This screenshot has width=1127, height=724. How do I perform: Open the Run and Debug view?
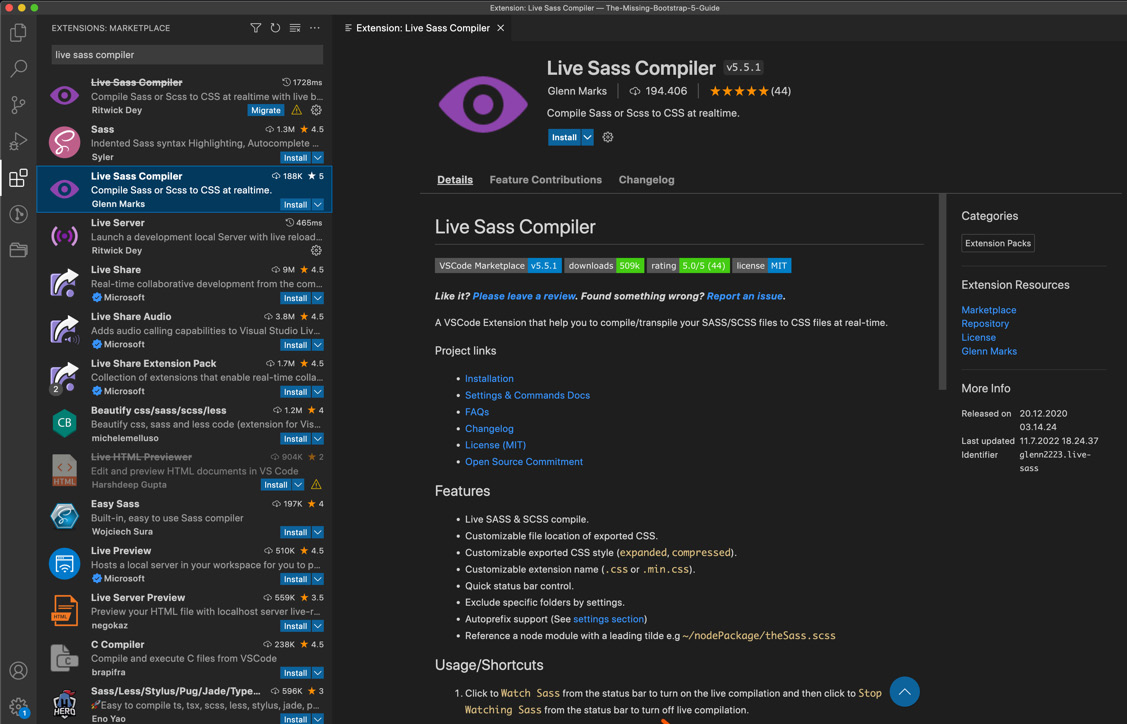pos(17,141)
